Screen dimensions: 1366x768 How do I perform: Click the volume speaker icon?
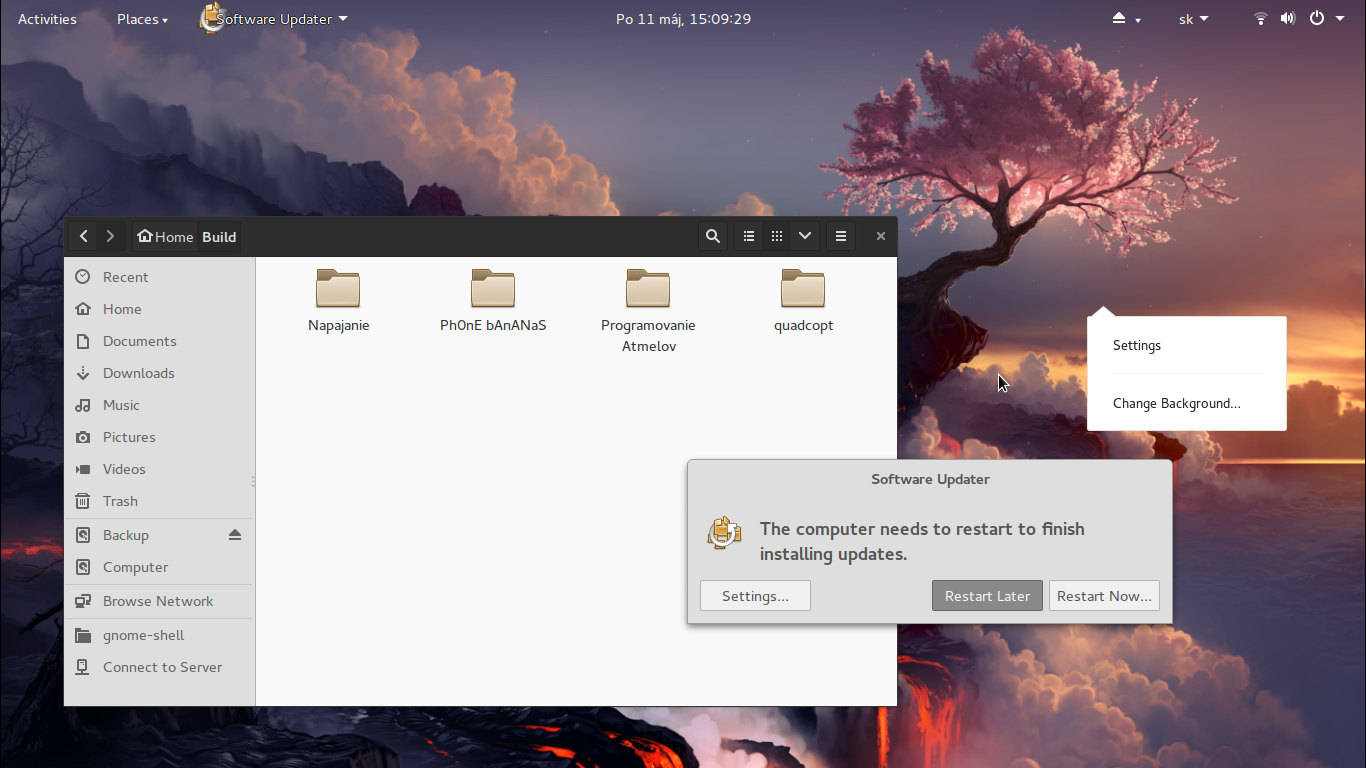(1287, 19)
